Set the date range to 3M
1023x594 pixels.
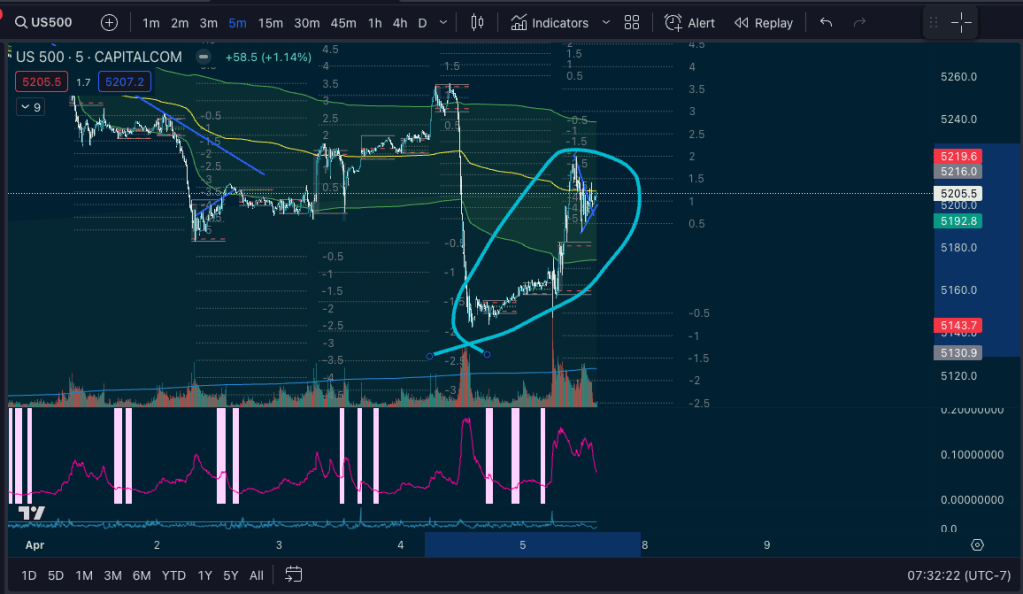point(113,575)
